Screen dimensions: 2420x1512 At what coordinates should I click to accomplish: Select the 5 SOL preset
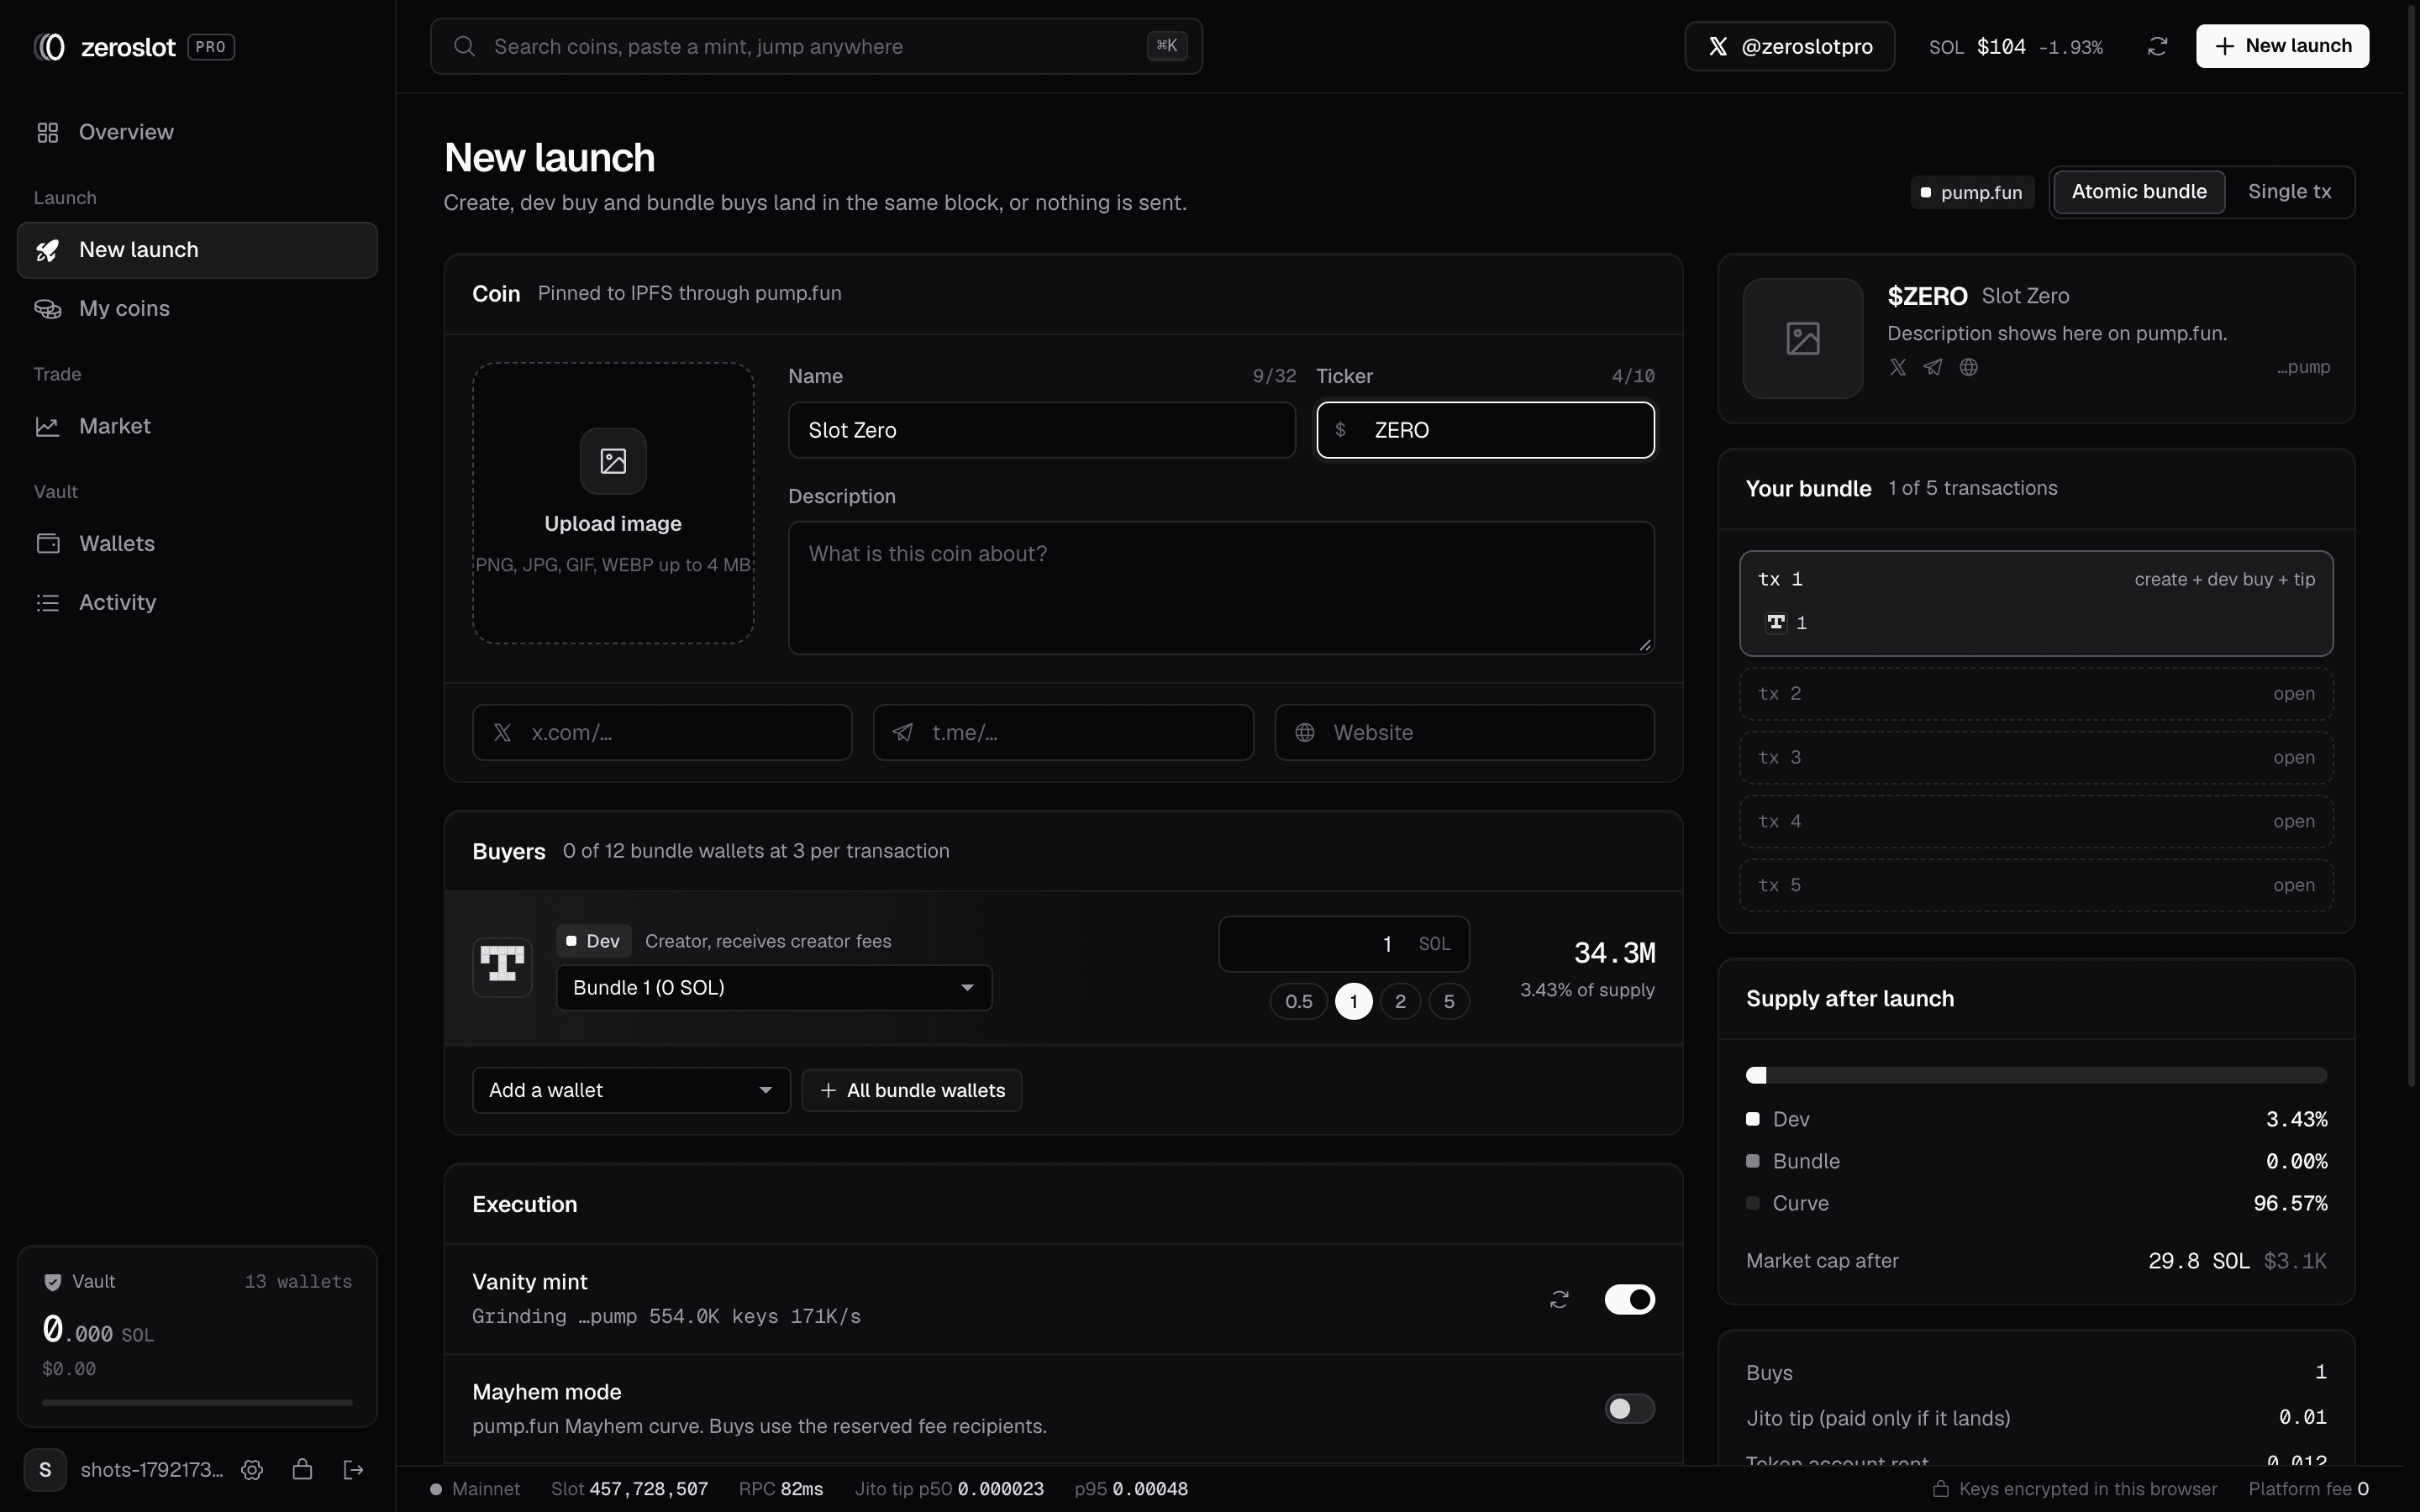pyautogui.click(x=1449, y=1001)
